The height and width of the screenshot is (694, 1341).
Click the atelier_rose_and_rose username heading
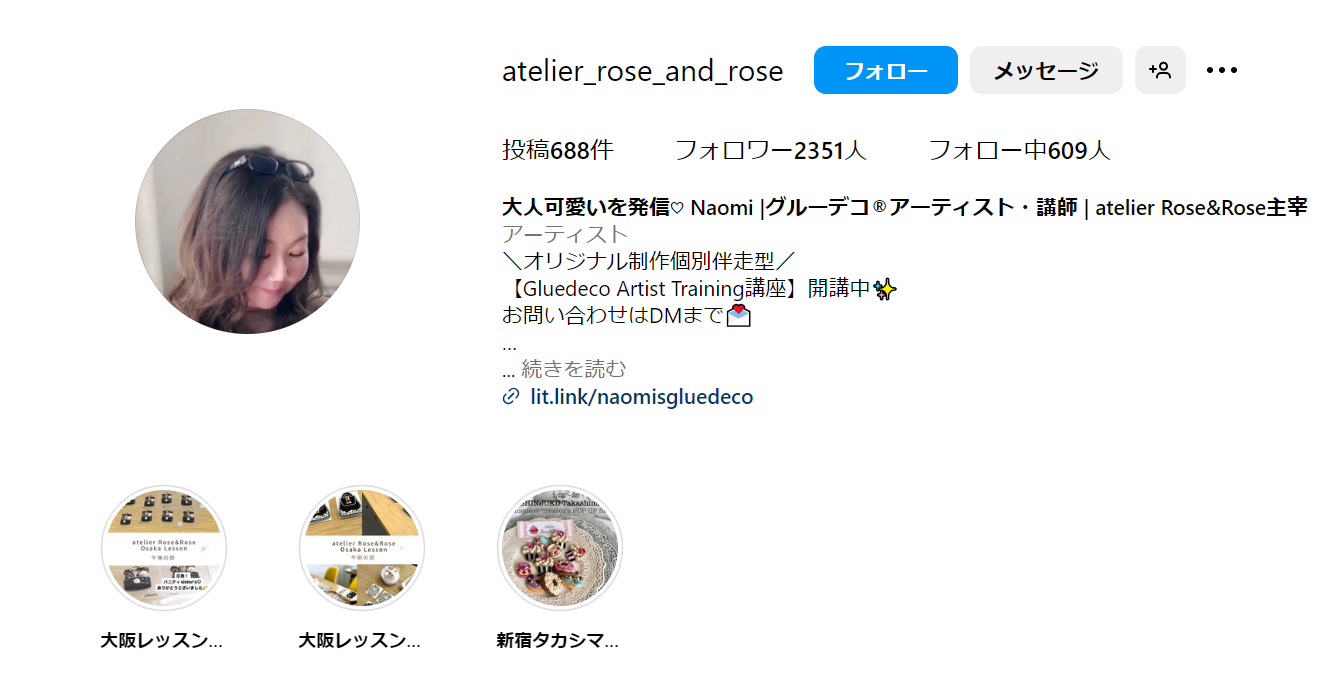click(643, 71)
